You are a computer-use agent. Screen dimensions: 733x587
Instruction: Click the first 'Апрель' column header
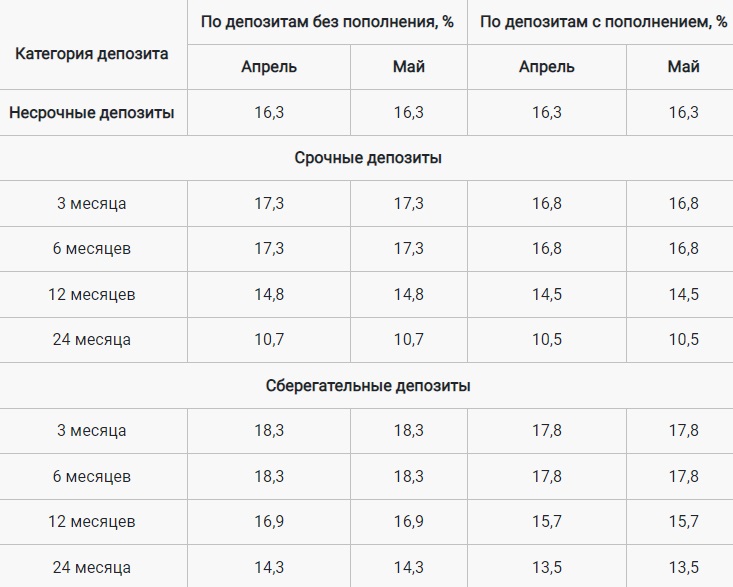coord(269,67)
